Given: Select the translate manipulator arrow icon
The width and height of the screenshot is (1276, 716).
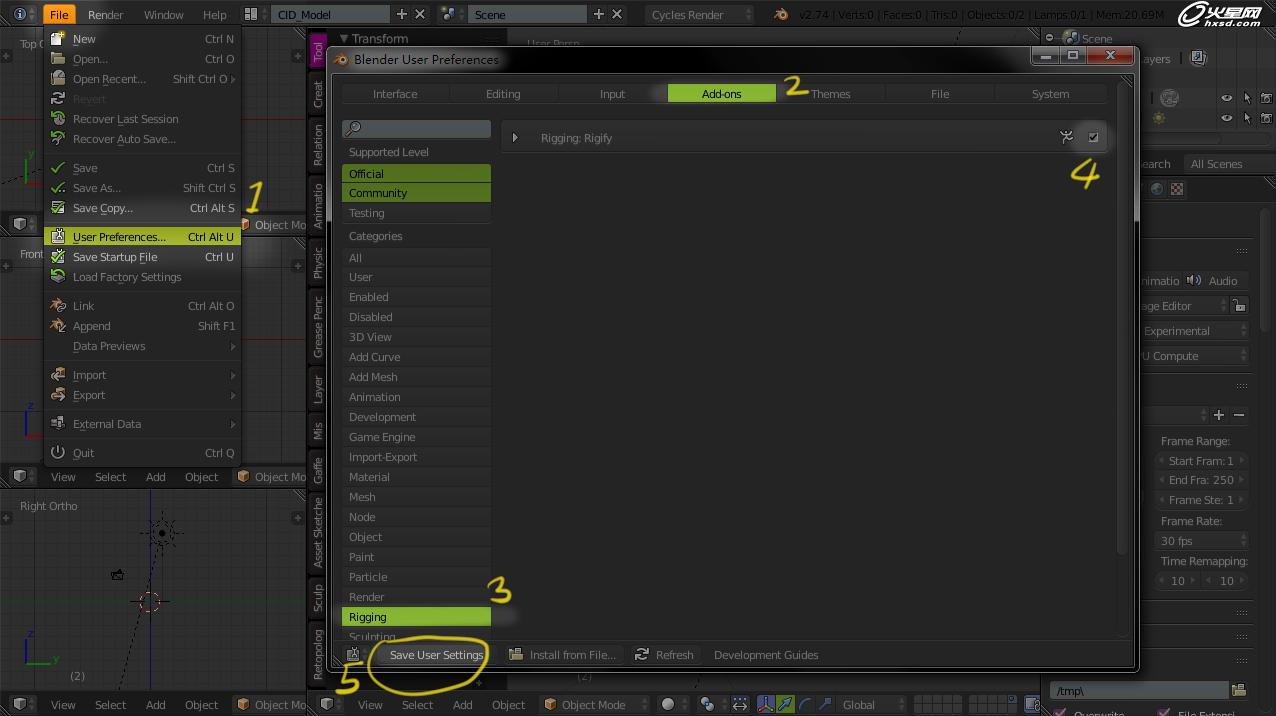Looking at the screenshot, I should coord(786,705).
